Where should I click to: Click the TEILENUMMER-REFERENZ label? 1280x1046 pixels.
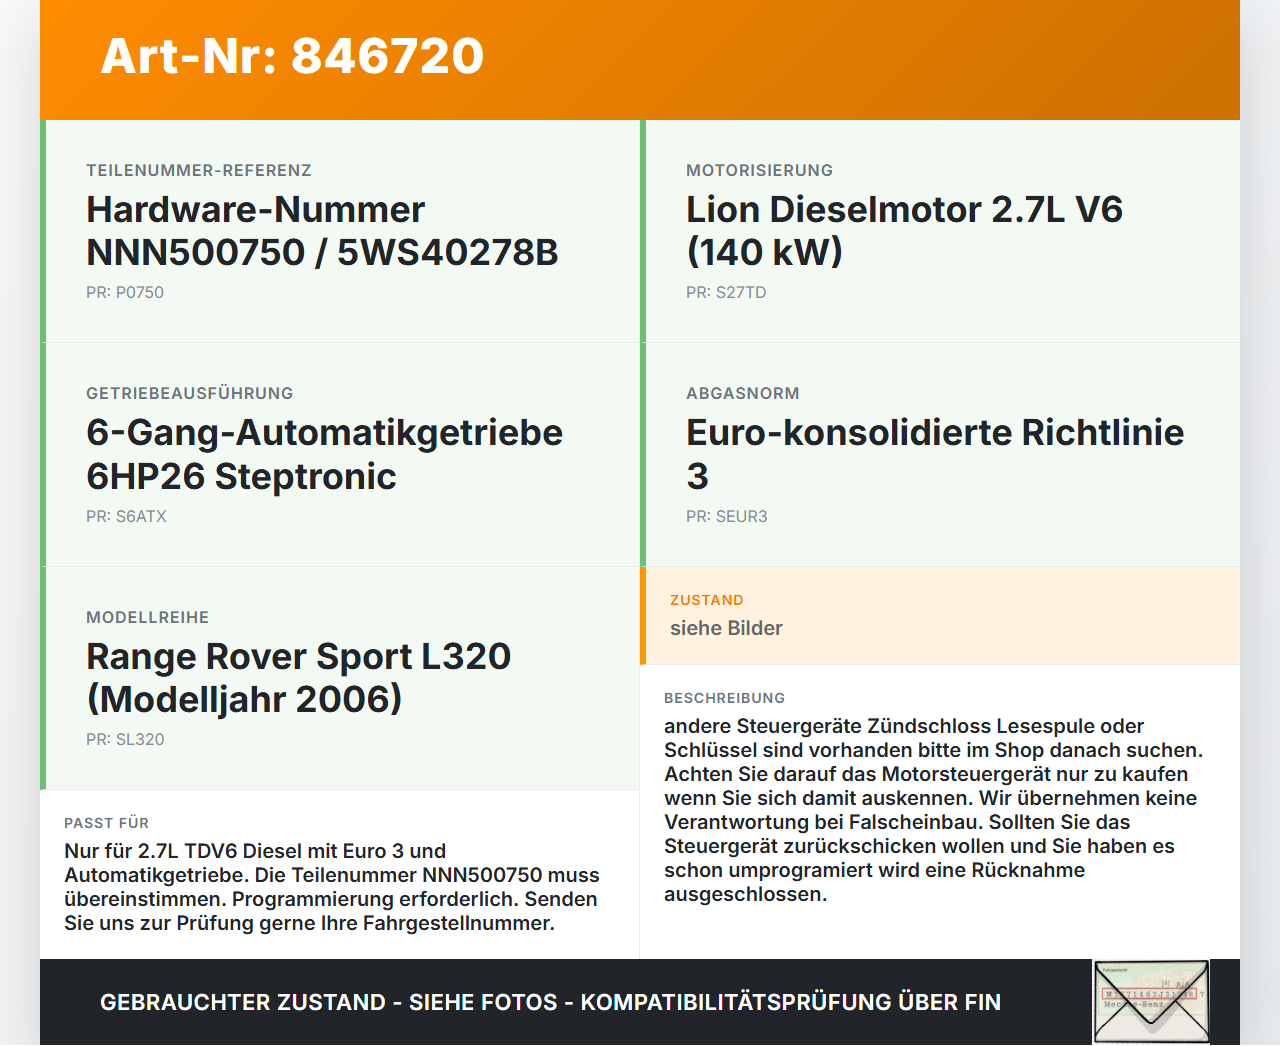199,171
